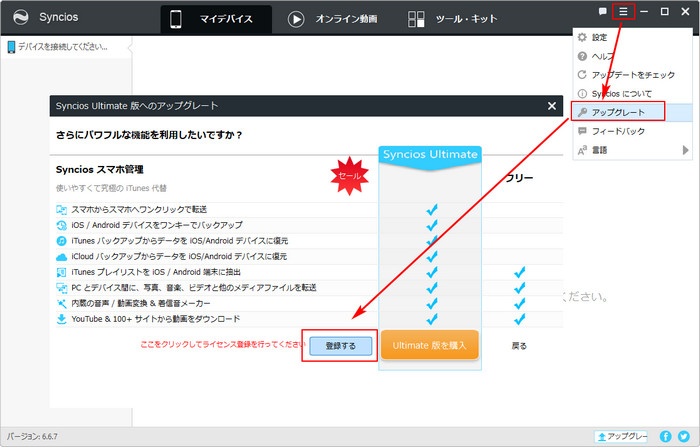
Task: Close the Ultimate upgrade dialog
Action: point(552,106)
